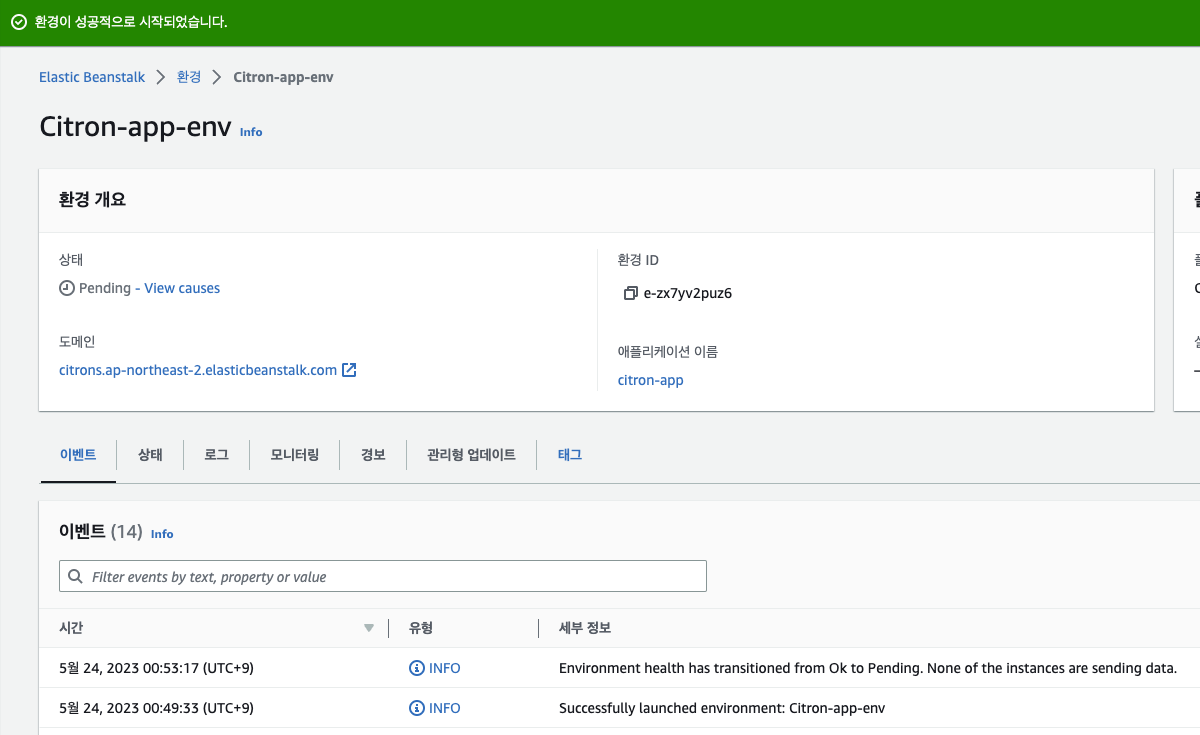Click the 유형 column header
1200x735 pixels.
pyautogui.click(x=421, y=628)
